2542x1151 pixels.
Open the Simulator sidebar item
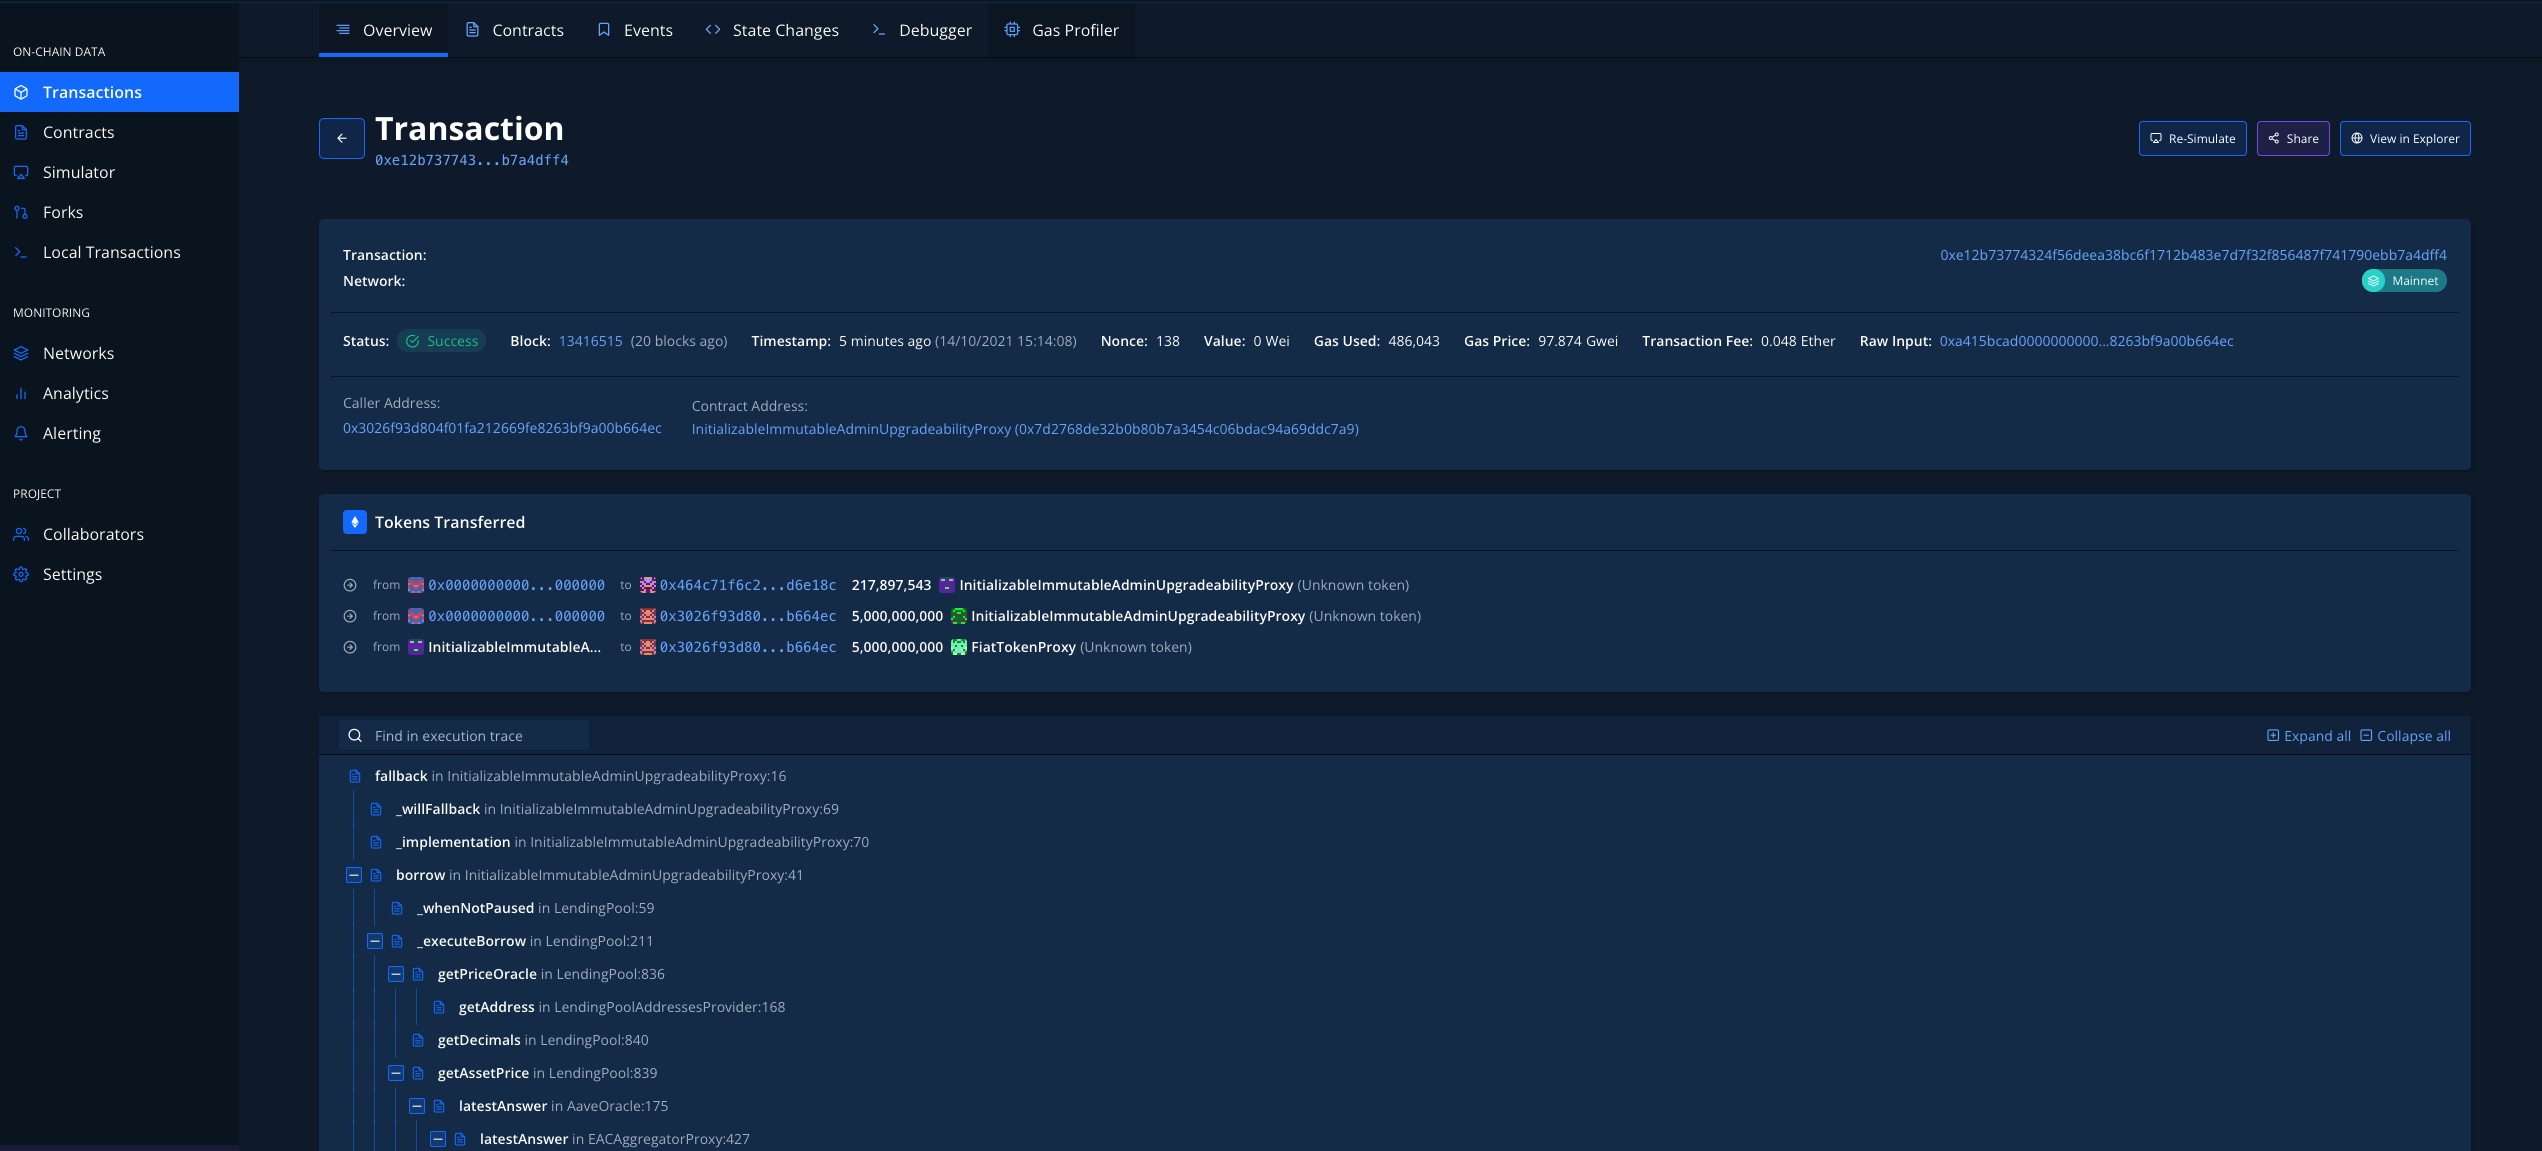[x=78, y=172]
